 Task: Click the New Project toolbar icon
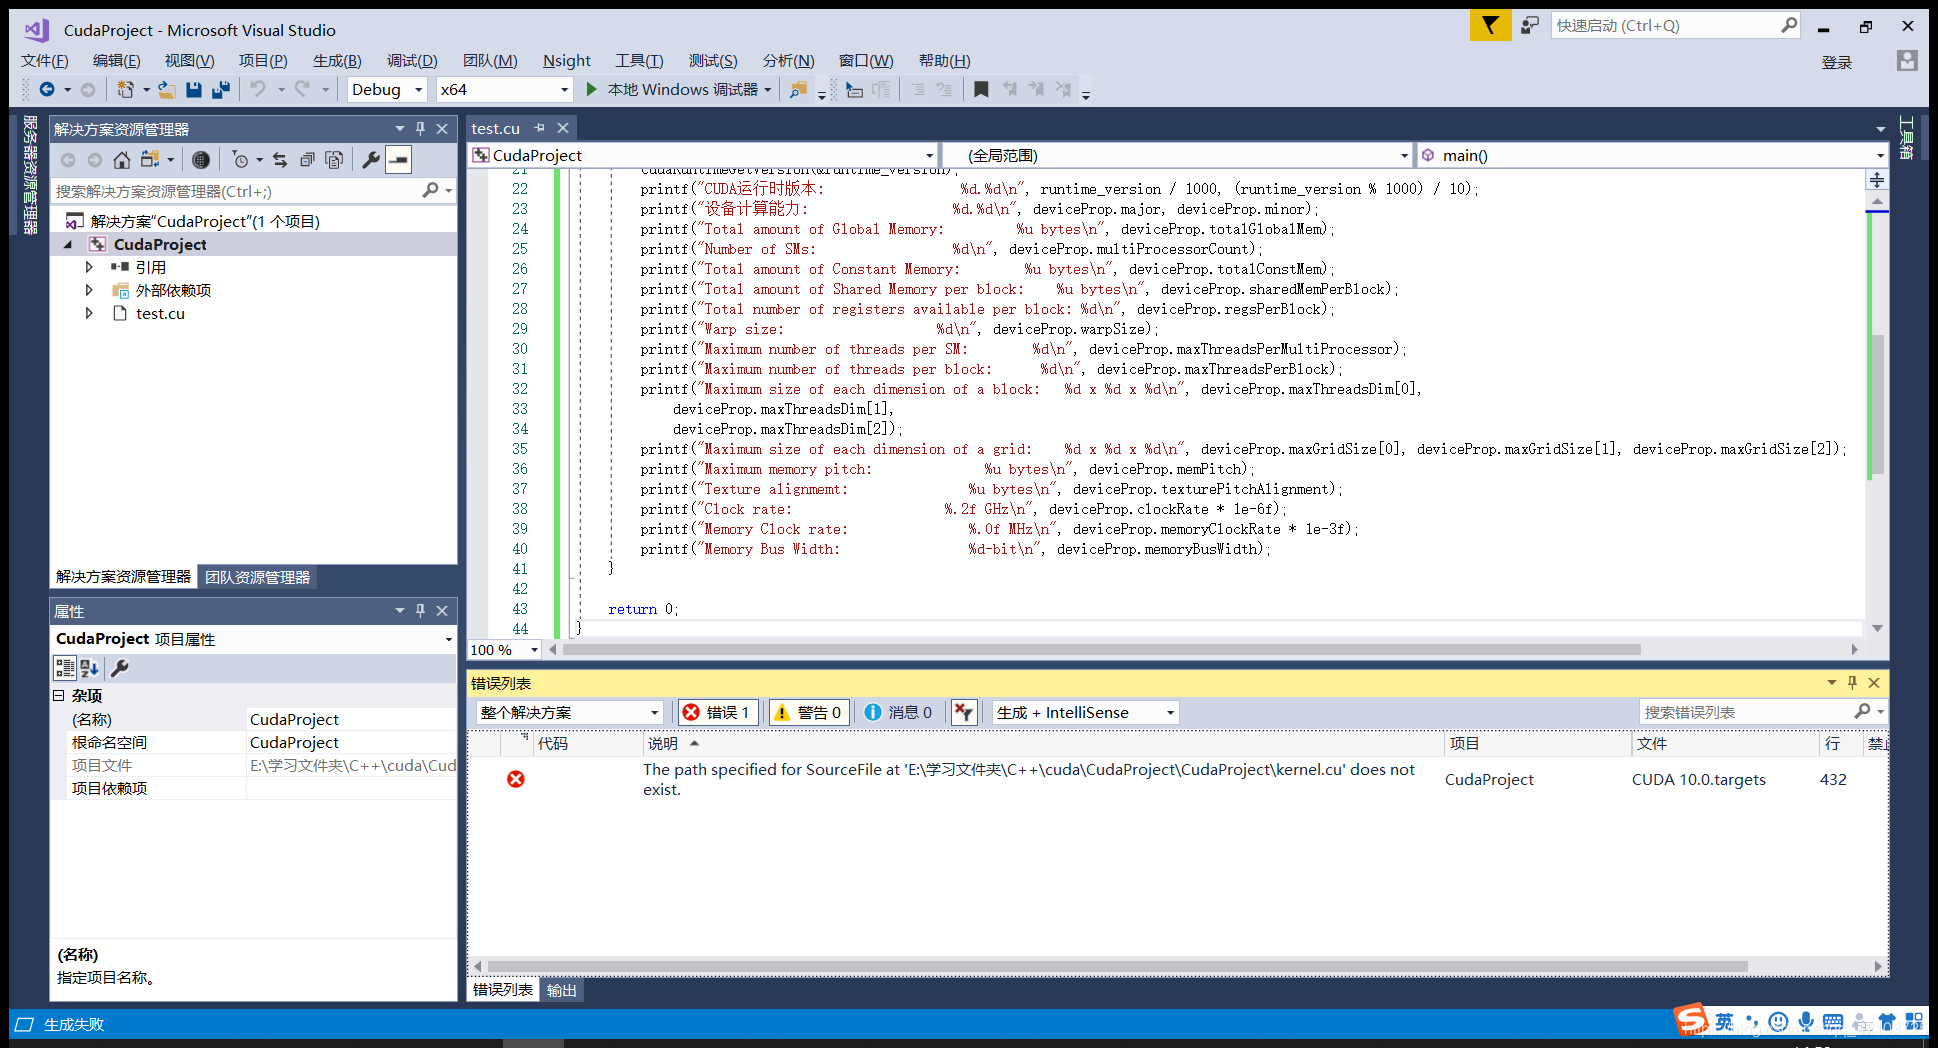tap(125, 90)
